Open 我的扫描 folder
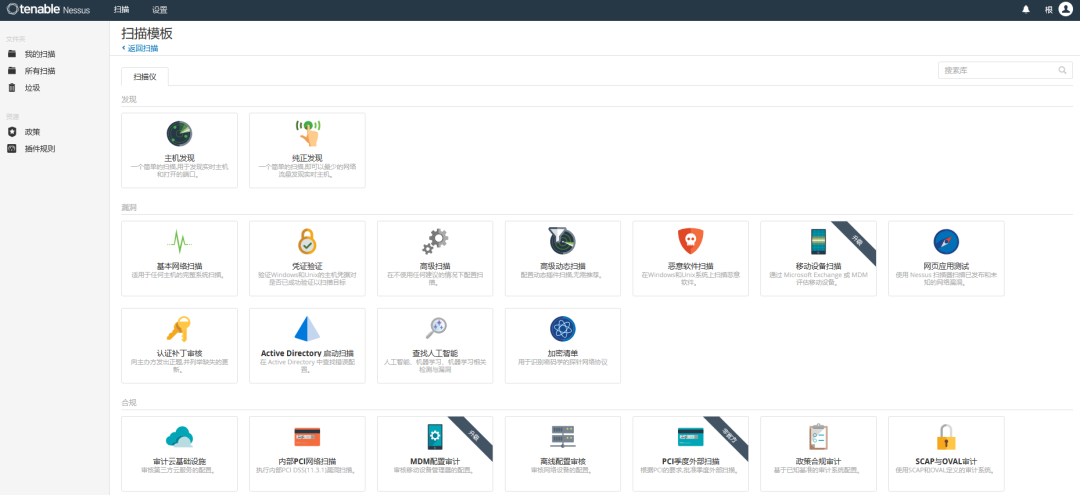1080x495 pixels. coord(40,54)
